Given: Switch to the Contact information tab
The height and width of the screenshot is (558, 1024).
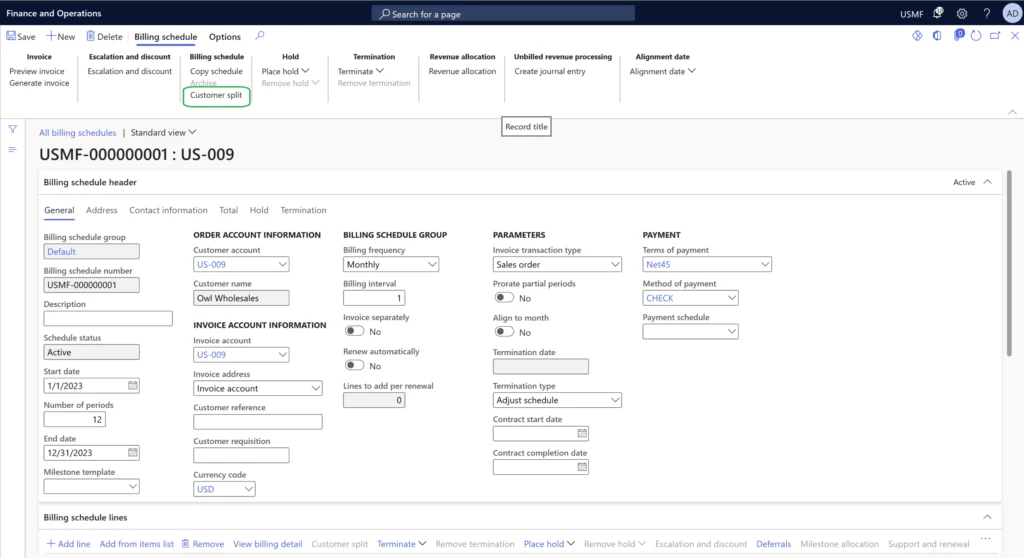Looking at the screenshot, I should pyautogui.click(x=168, y=210).
